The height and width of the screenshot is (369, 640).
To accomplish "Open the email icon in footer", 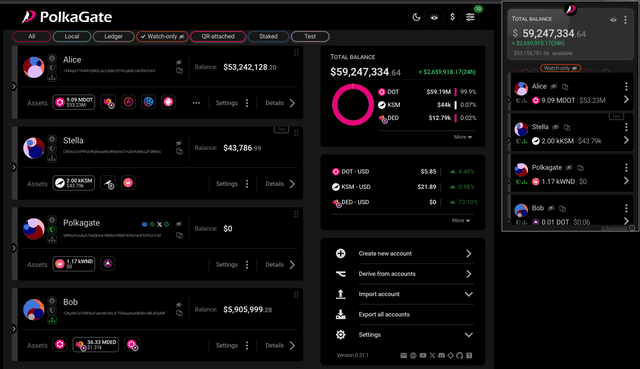I will click(x=404, y=356).
